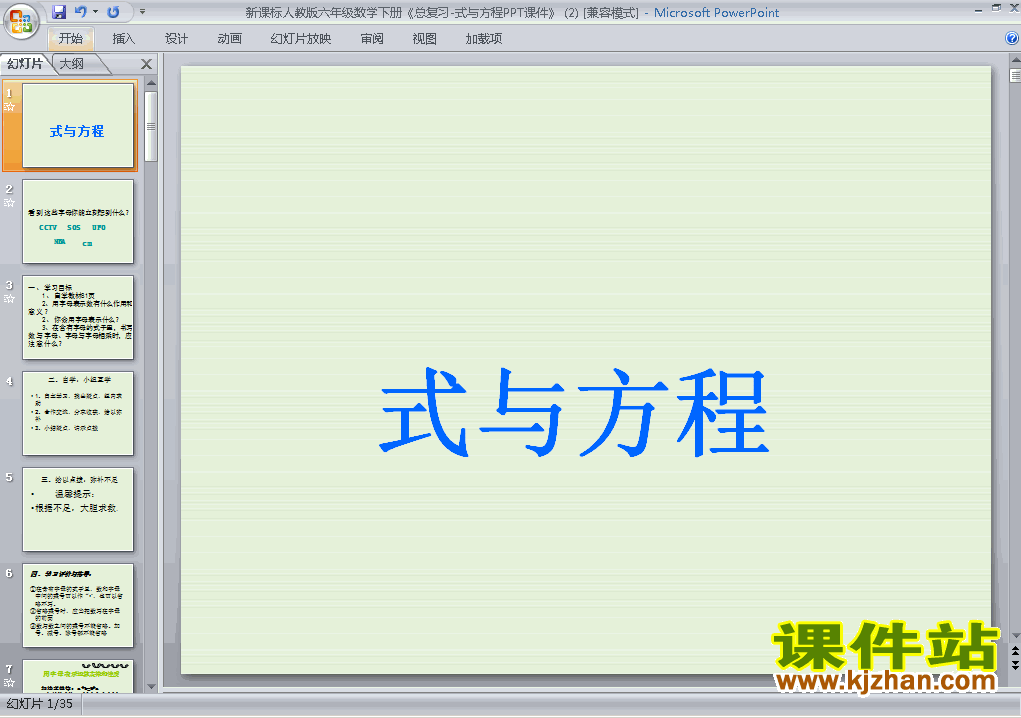Screen dimensions: 1021x718
Task: Select slide 1 thumbnail 式与方程
Action: [78, 125]
